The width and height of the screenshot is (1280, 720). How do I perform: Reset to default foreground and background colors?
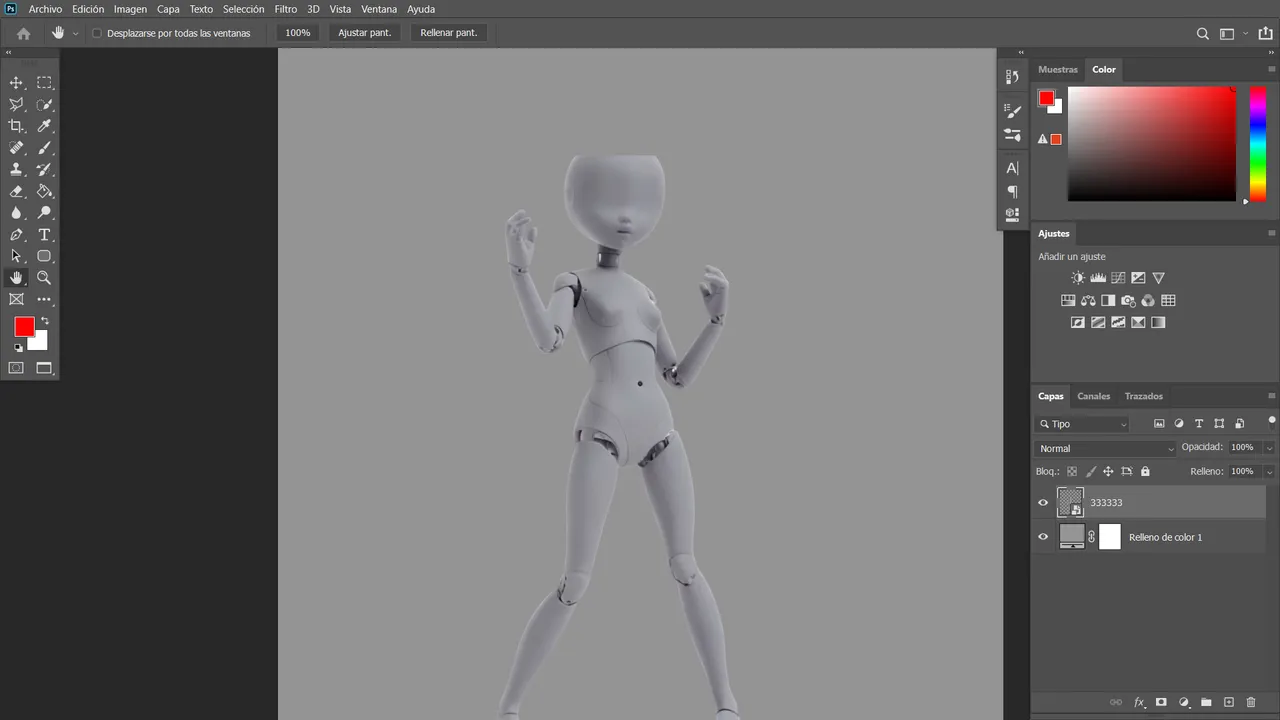click(18, 348)
